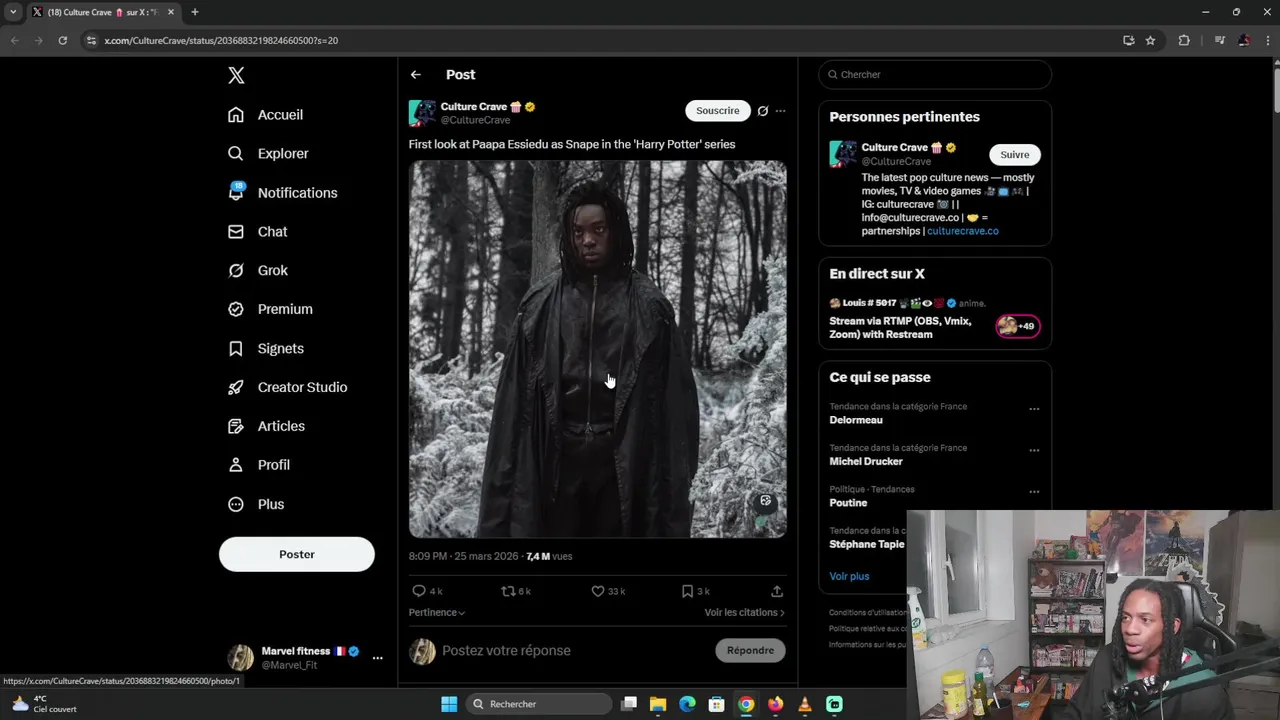Image resolution: width=1280 pixels, height=720 pixels.
Task: Open @CultureCrave handle on the post
Action: 475,120
